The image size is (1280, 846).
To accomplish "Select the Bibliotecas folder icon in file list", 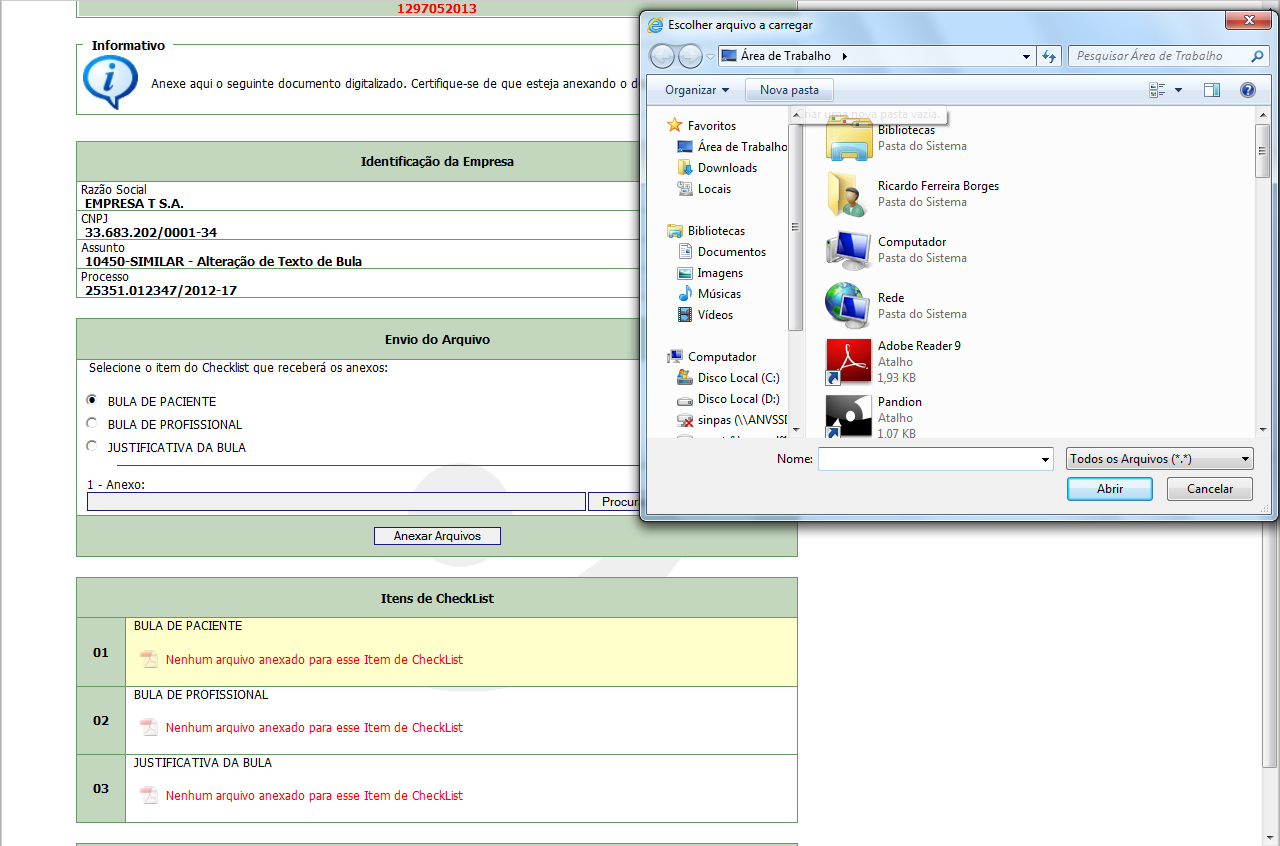I will pyautogui.click(x=848, y=138).
